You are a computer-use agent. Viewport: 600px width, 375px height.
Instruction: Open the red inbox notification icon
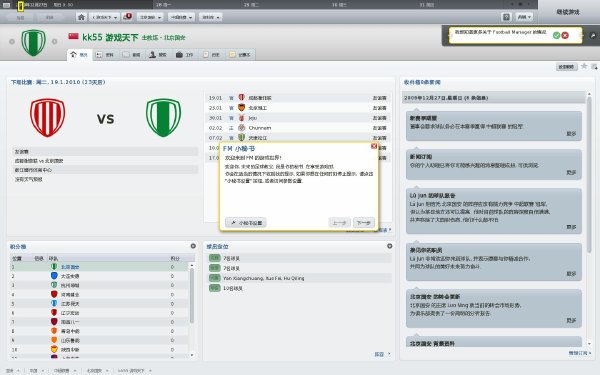coord(127,17)
